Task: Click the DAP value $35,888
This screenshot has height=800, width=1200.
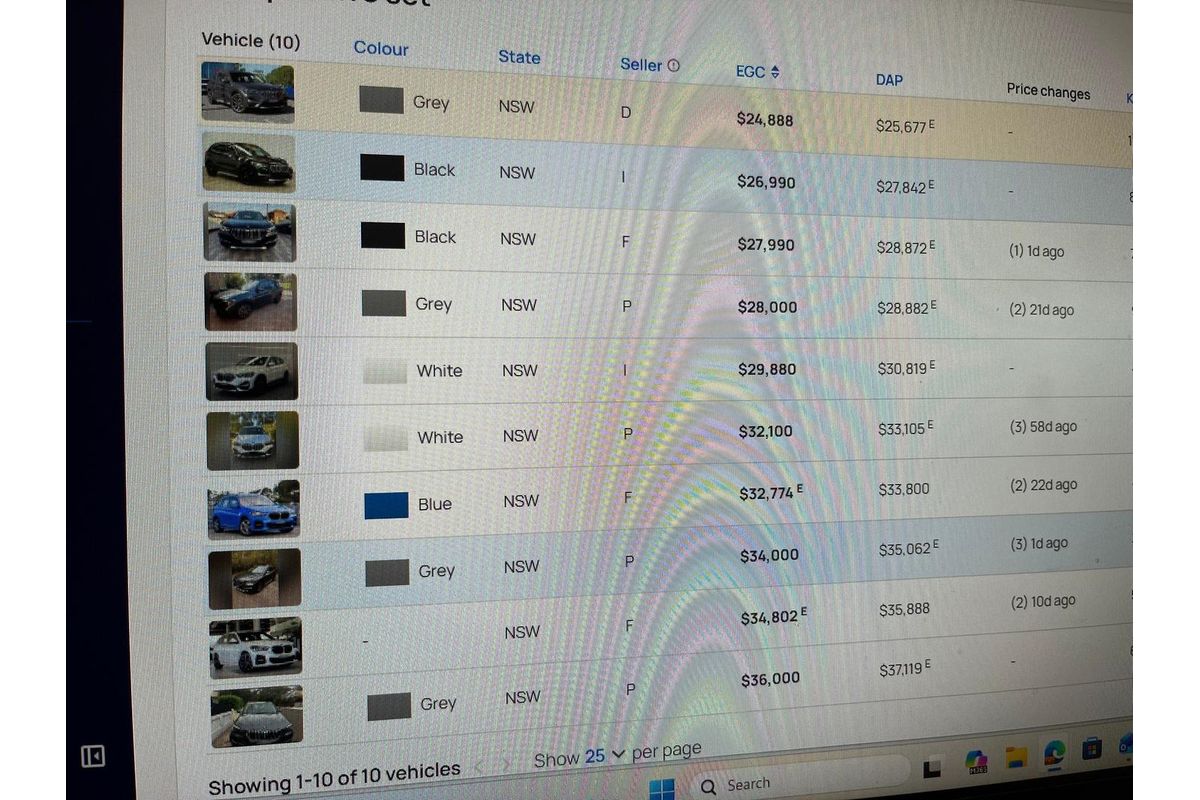Action: click(905, 609)
